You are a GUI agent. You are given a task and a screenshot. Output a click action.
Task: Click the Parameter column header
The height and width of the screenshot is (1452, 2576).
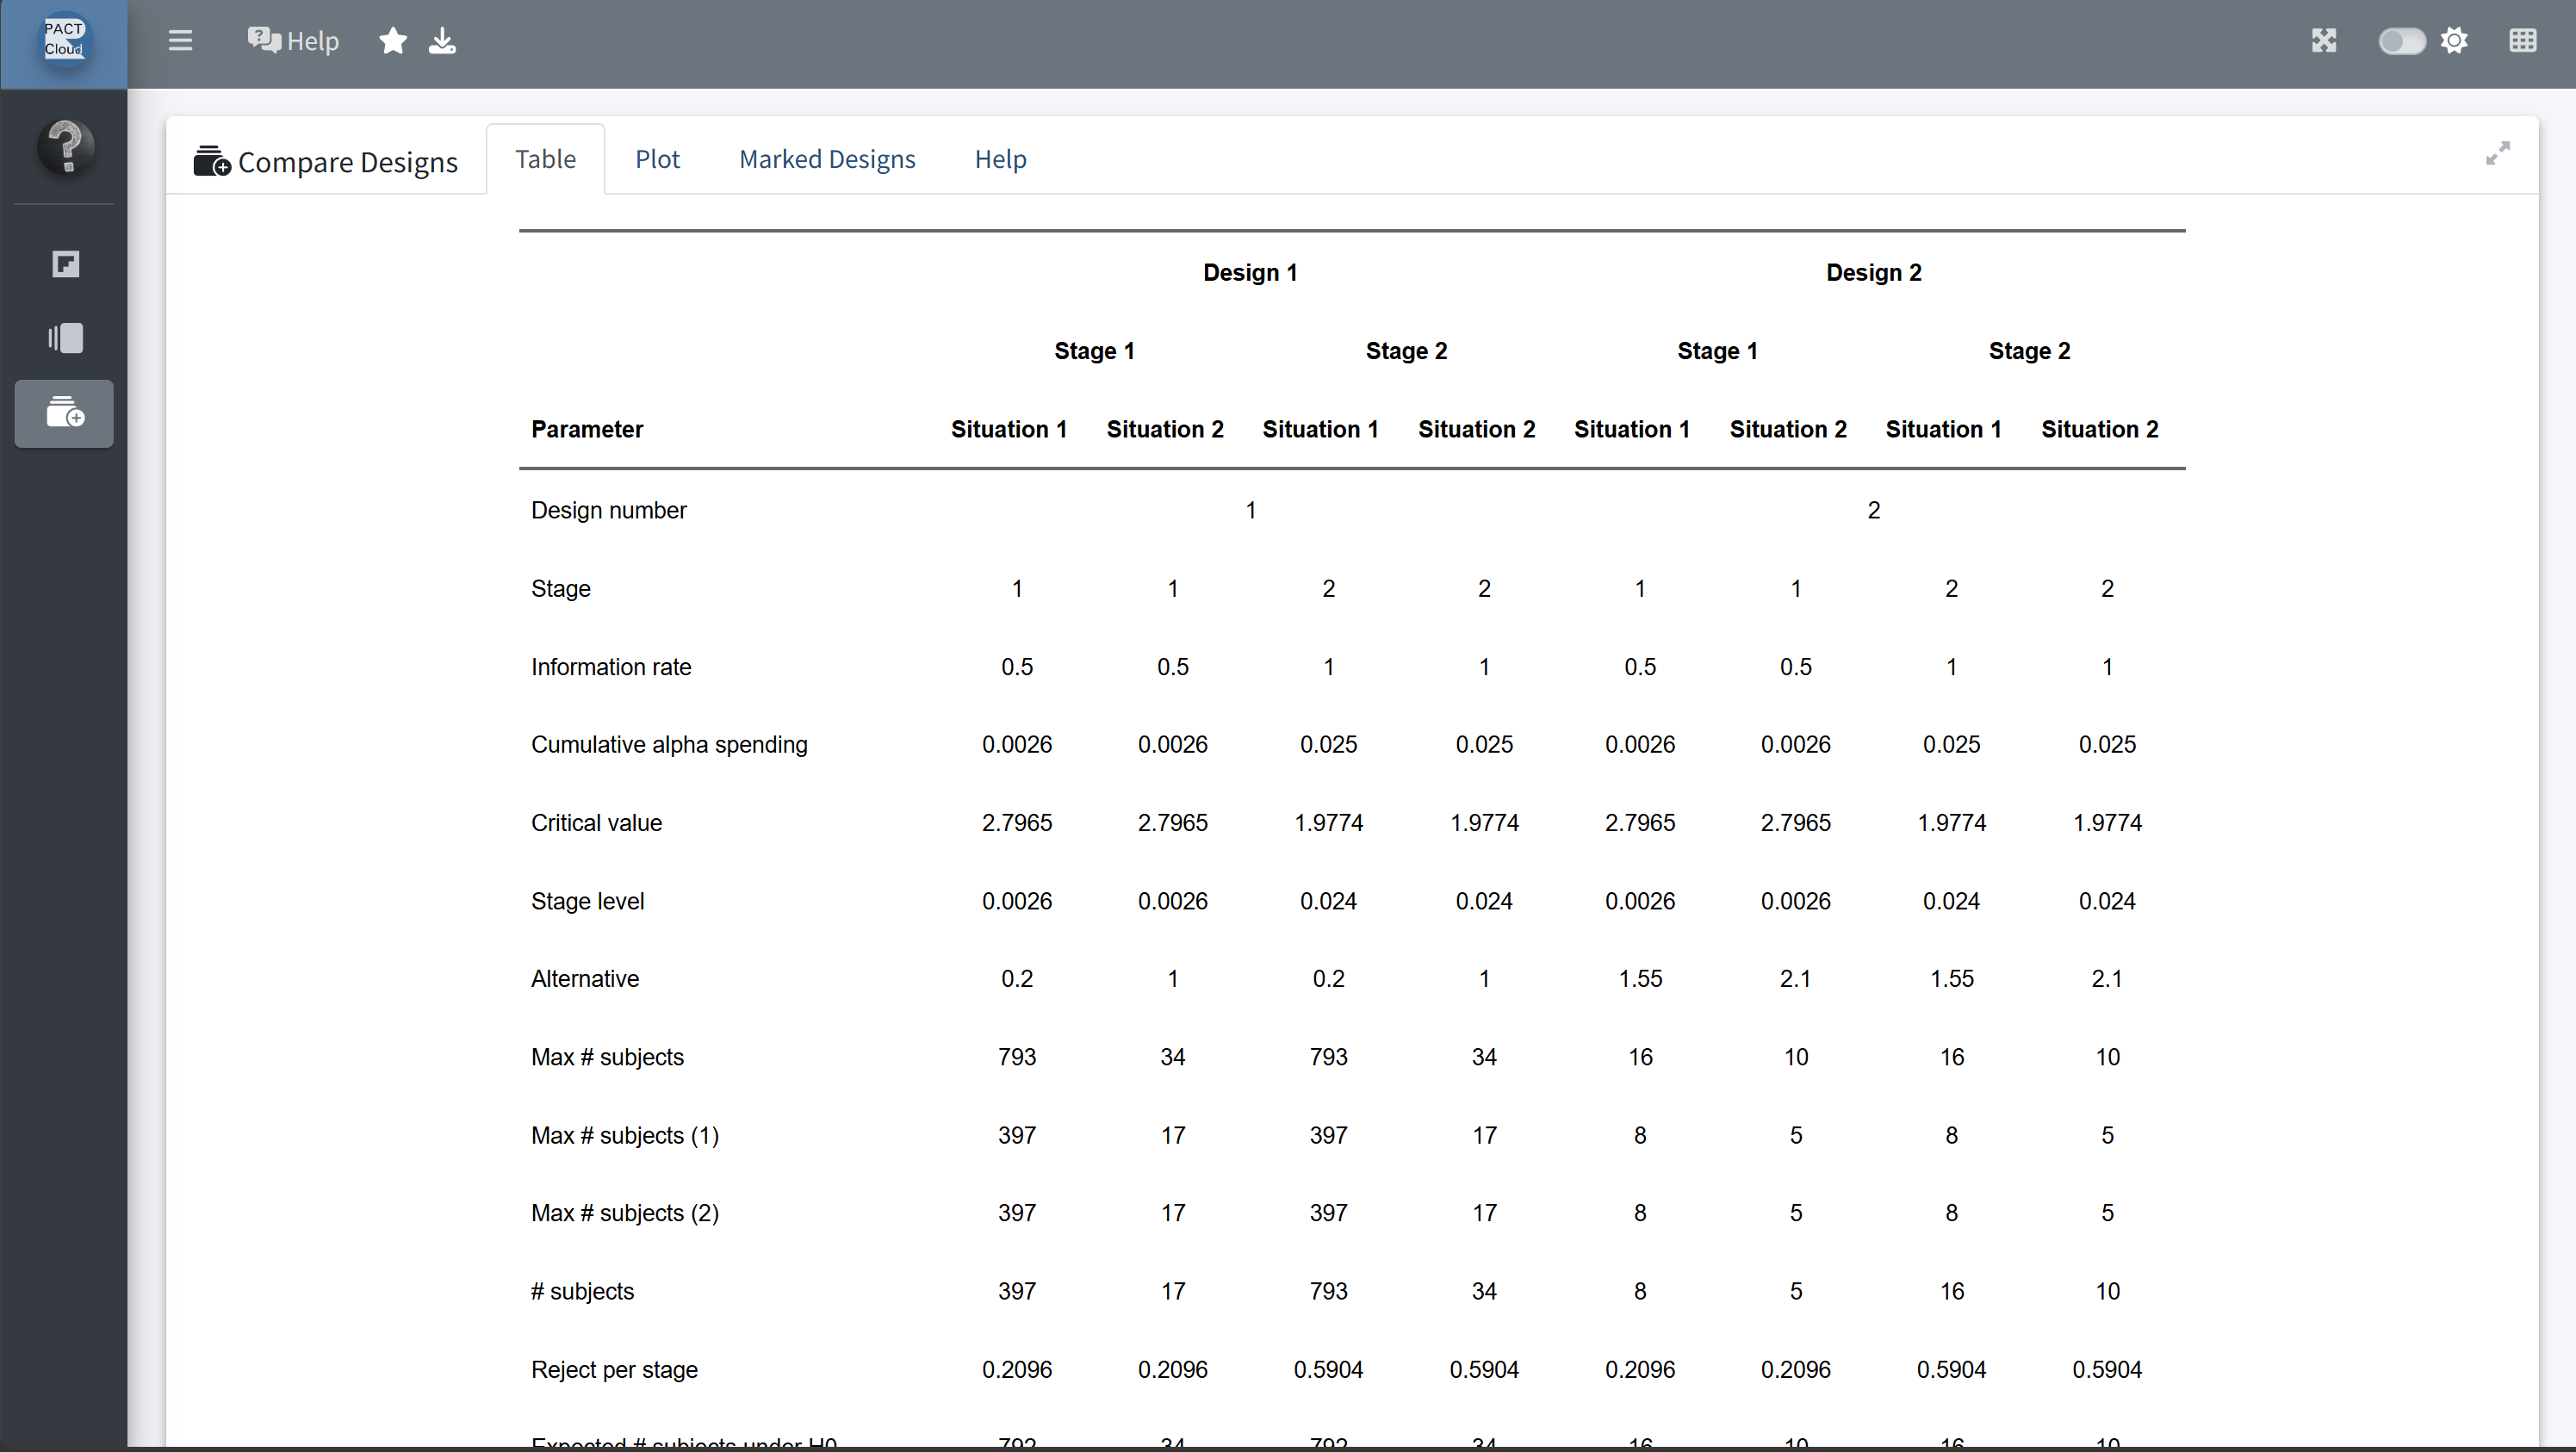click(587, 429)
